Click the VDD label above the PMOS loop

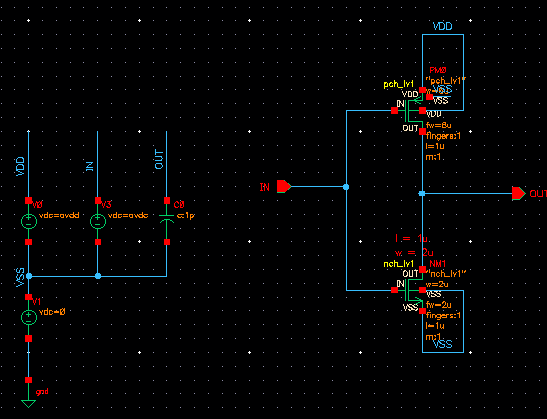tap(443, 26)
